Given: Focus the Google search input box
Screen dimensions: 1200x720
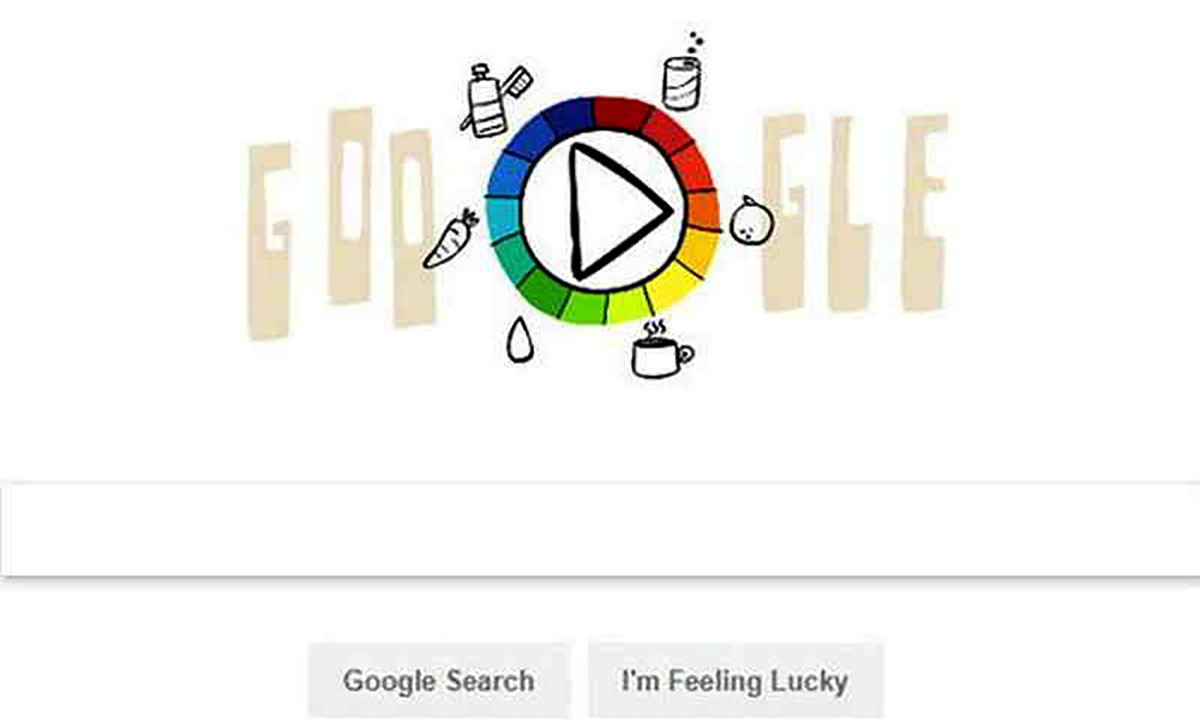Looking at the screenshot, I should [x=600, y=530].
